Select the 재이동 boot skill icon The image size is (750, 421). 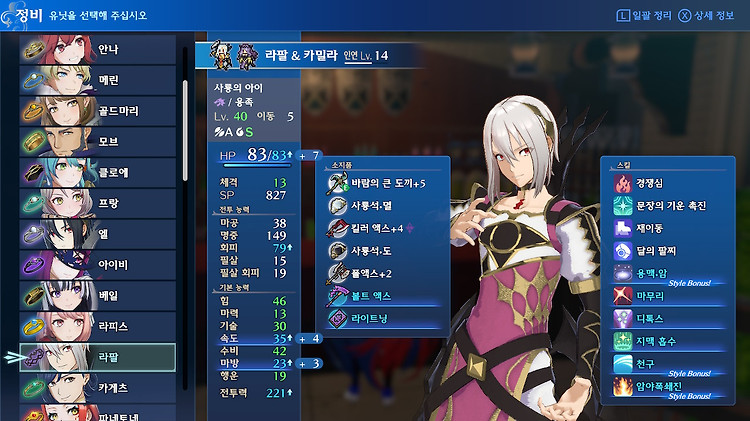[x=623, y=228]
